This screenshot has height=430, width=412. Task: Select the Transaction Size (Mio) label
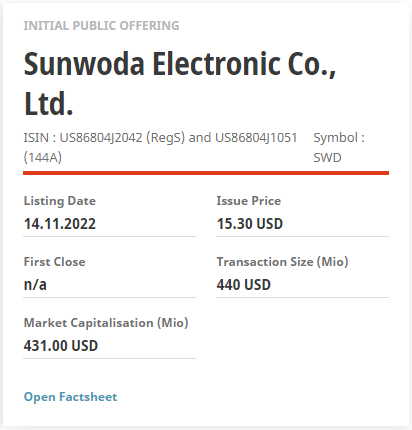coord(283,262)
